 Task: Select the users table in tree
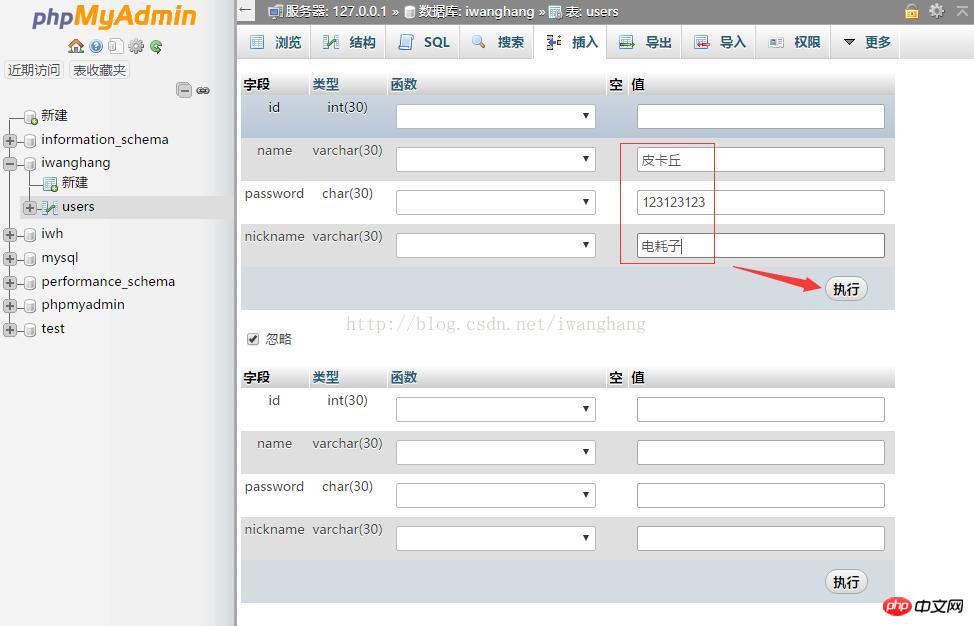[x=78, y=207]
